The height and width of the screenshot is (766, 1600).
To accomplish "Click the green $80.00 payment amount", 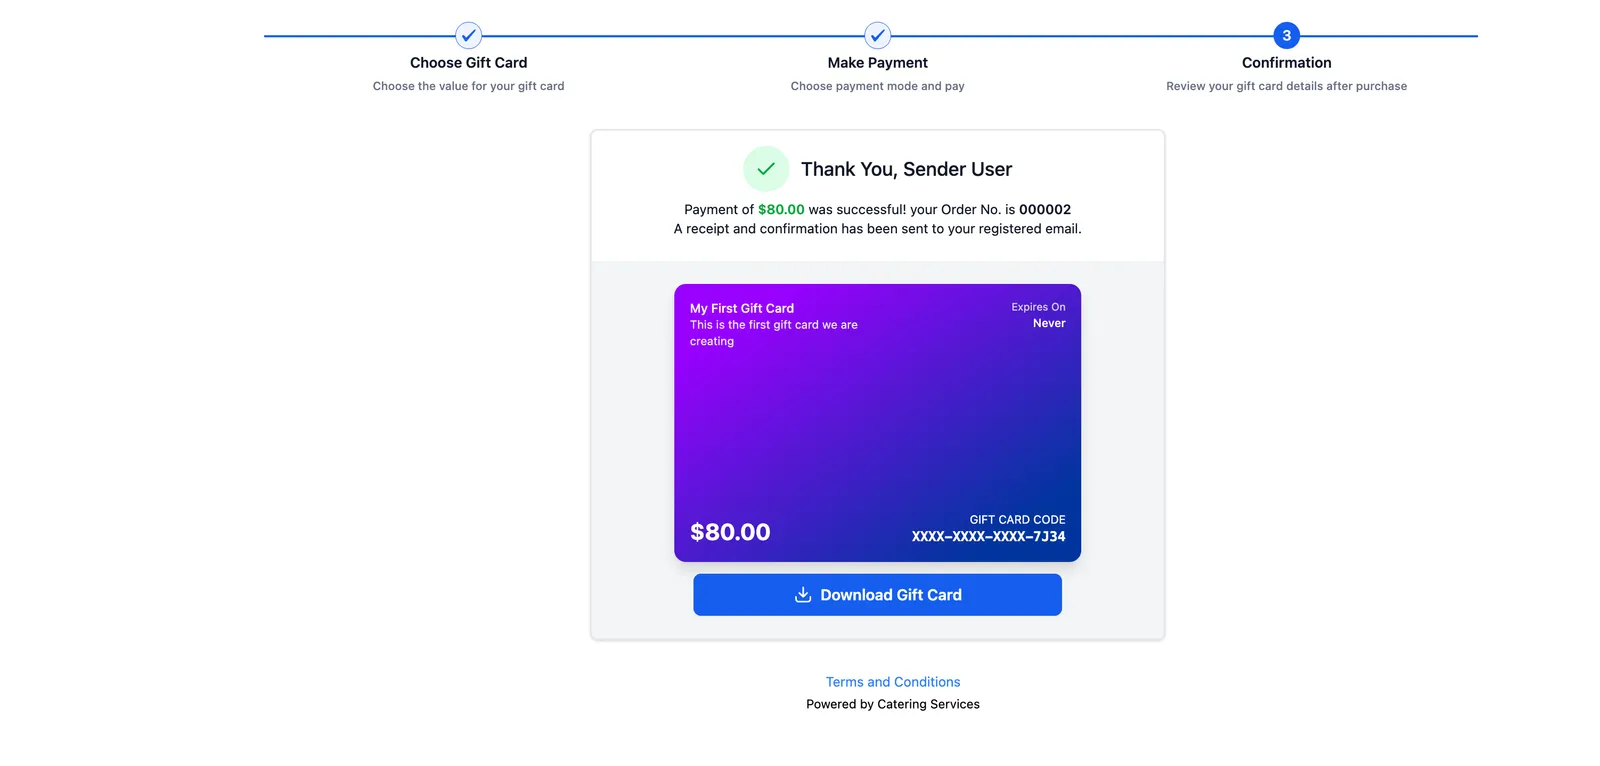I will tap(781, 210).
